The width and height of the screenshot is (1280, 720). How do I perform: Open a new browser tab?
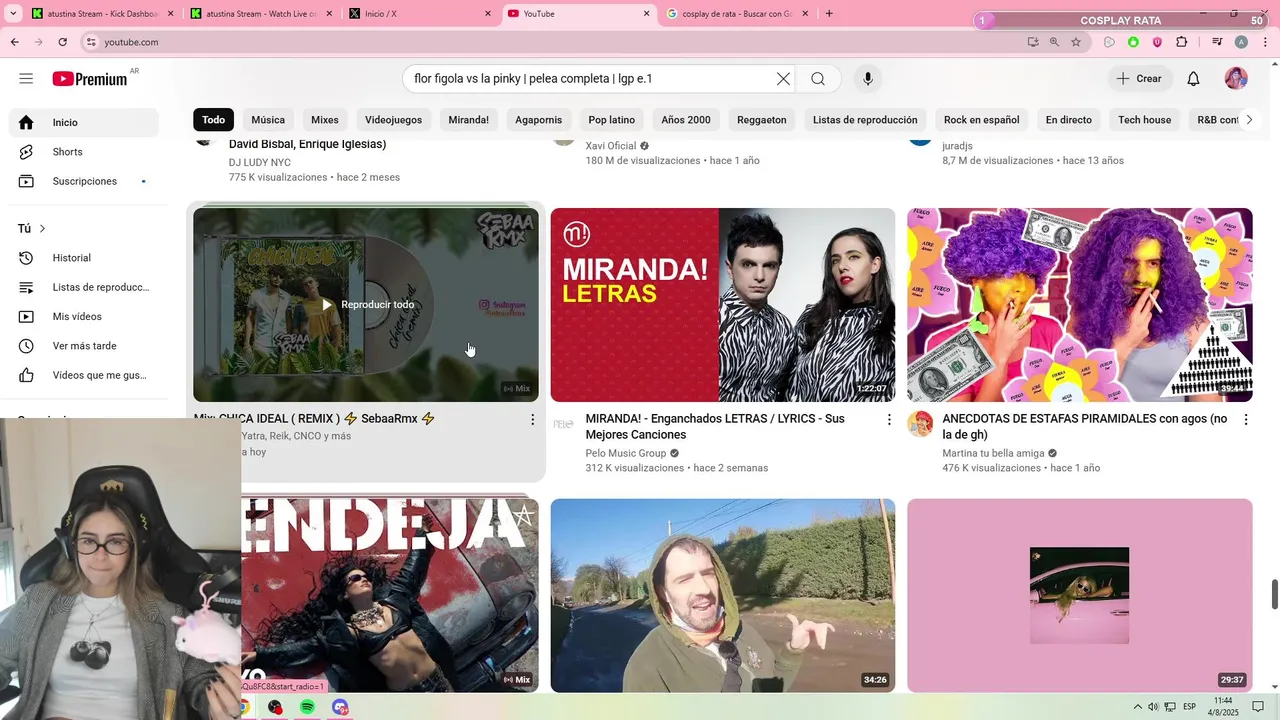[x=829, y=14]
